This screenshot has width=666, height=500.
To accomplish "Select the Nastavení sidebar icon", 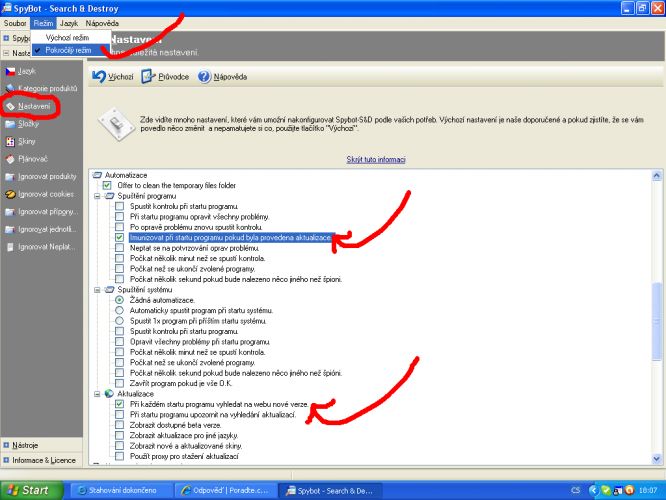I will pos(10,106).
